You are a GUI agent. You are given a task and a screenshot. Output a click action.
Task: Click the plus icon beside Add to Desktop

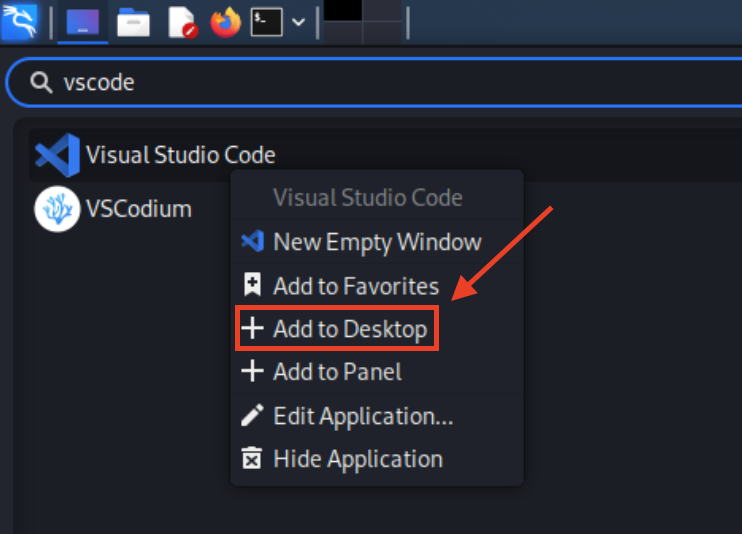(x=252, y=328)
